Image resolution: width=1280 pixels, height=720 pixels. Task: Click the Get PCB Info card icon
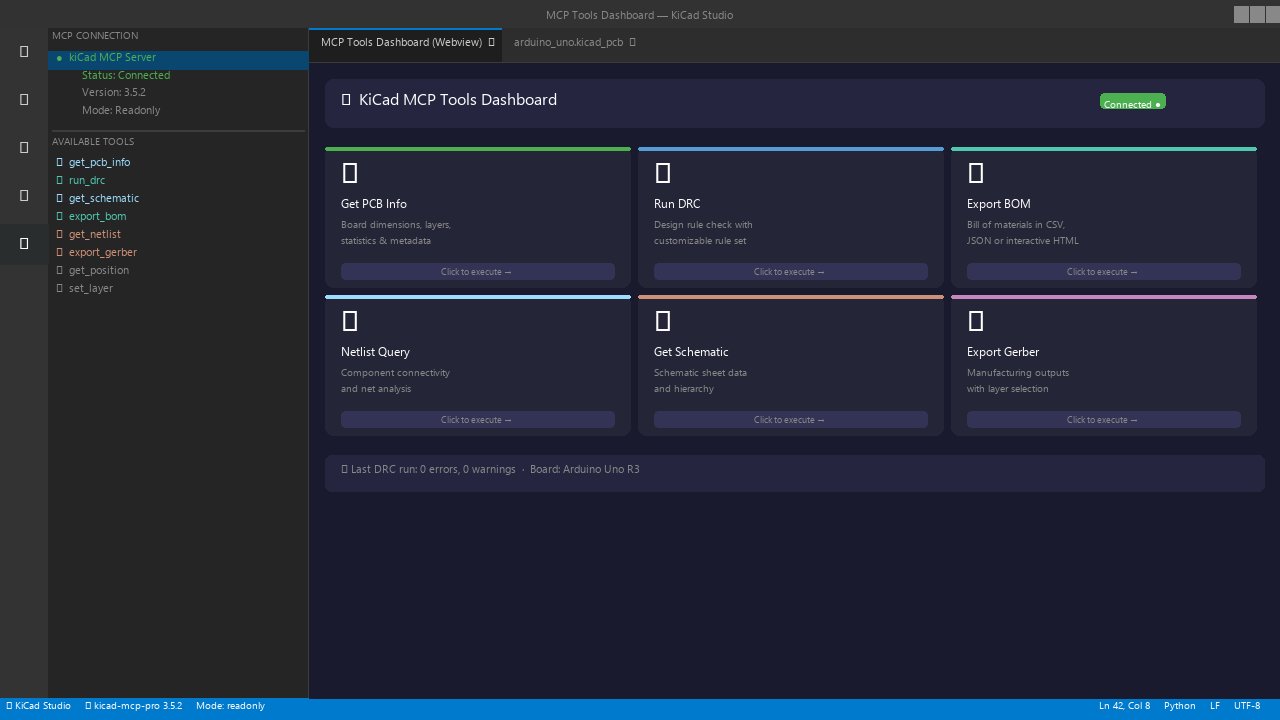point(350,173)
